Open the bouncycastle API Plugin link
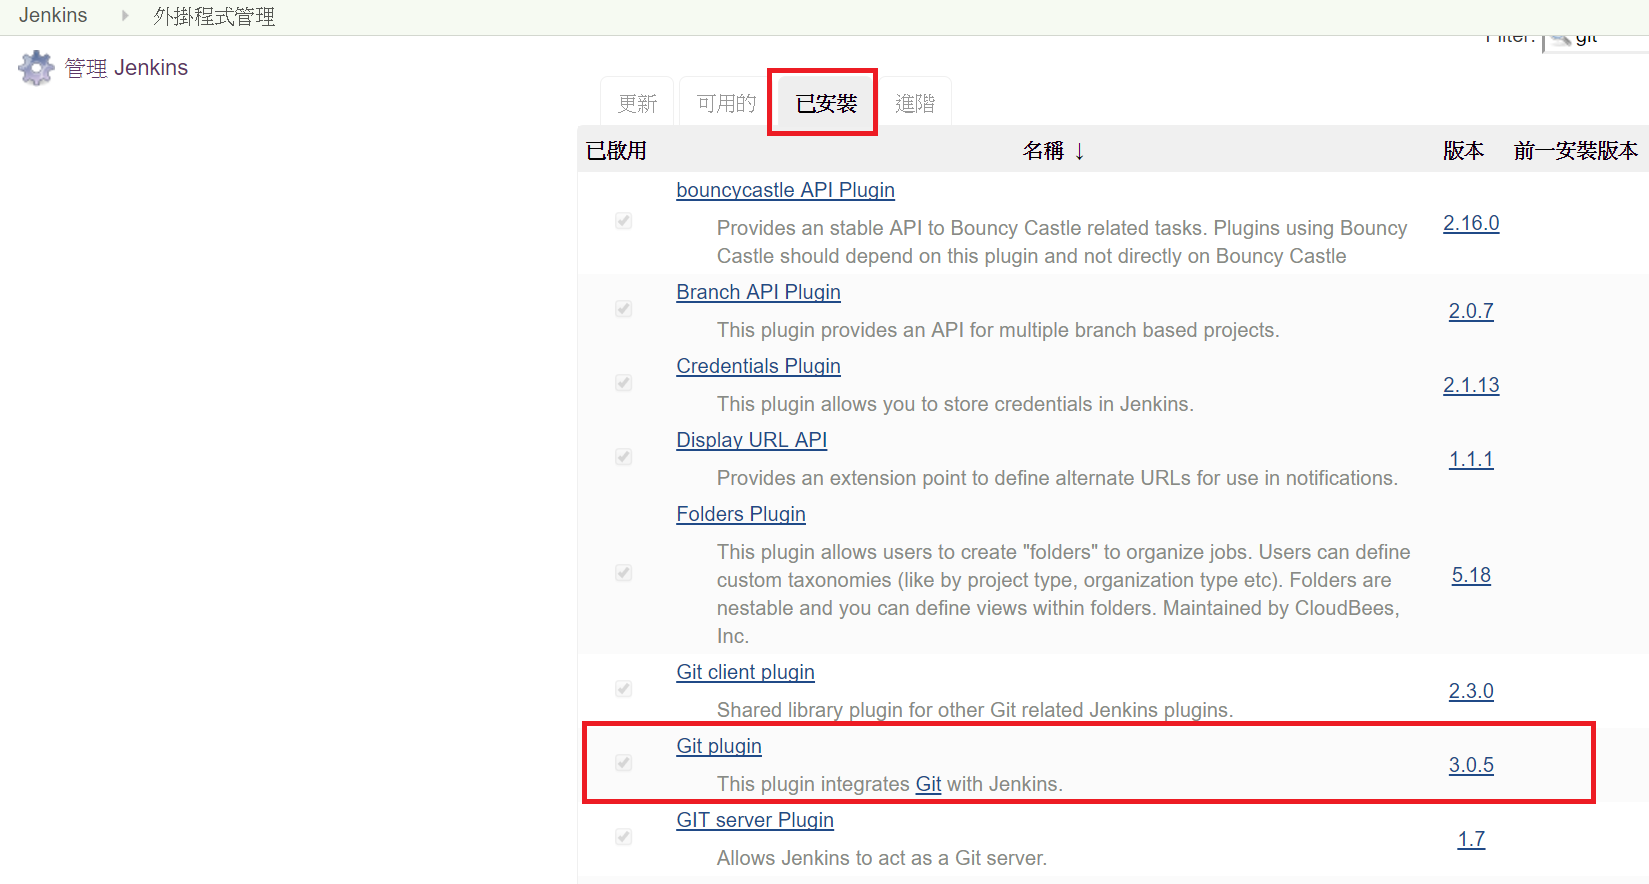Image resolution: width=1649 pixels, height=884 pixels. pyautogui.click(x=785, y=190)
